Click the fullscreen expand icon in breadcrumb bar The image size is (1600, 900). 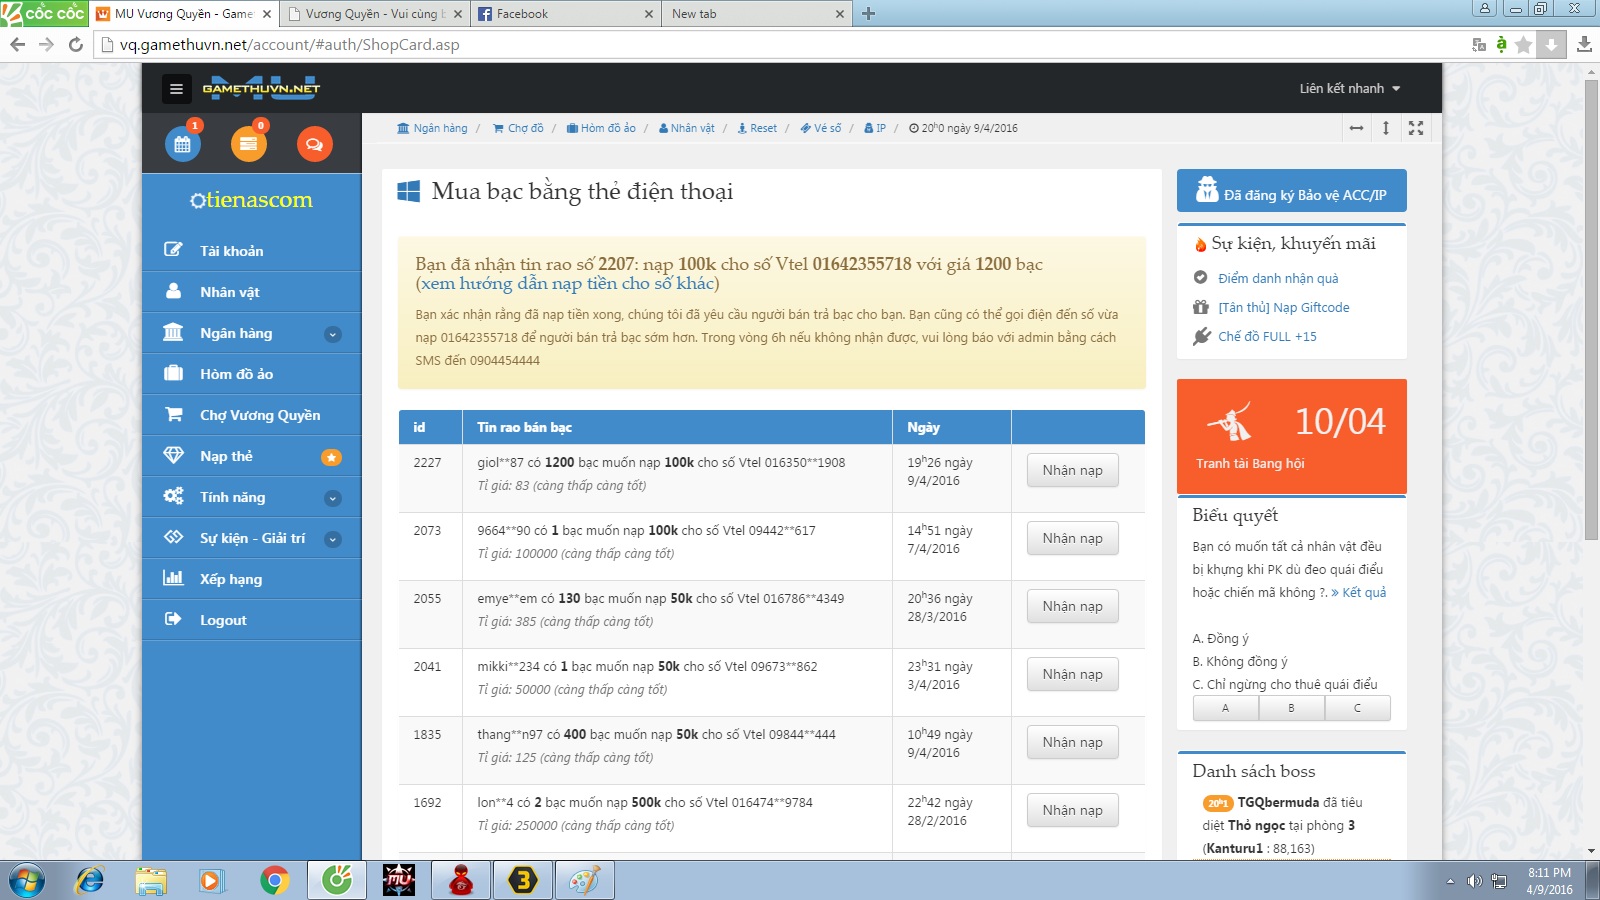(x=1416, y=128)
